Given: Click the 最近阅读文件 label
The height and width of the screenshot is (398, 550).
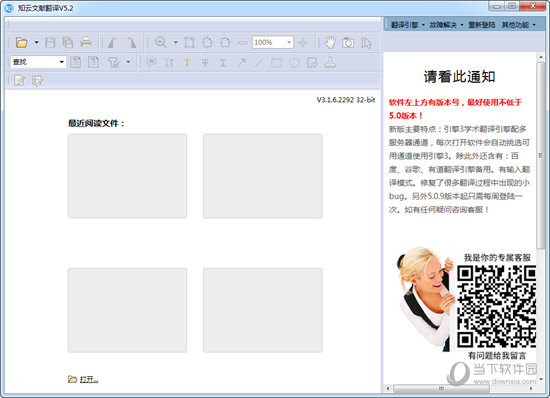Looking at the screenshot, I should tap(96, 123).
